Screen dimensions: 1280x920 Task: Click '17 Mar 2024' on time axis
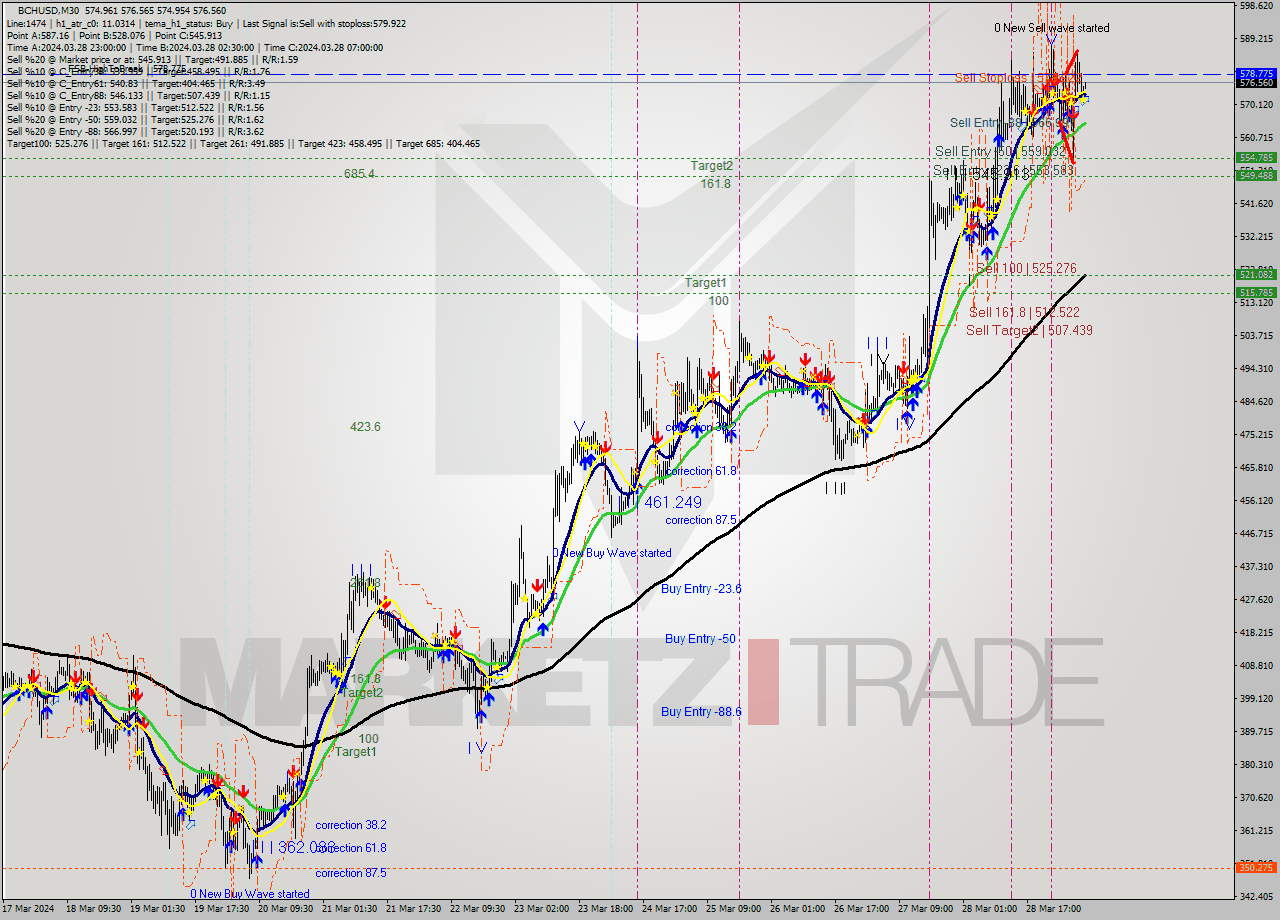pos(27,909)
